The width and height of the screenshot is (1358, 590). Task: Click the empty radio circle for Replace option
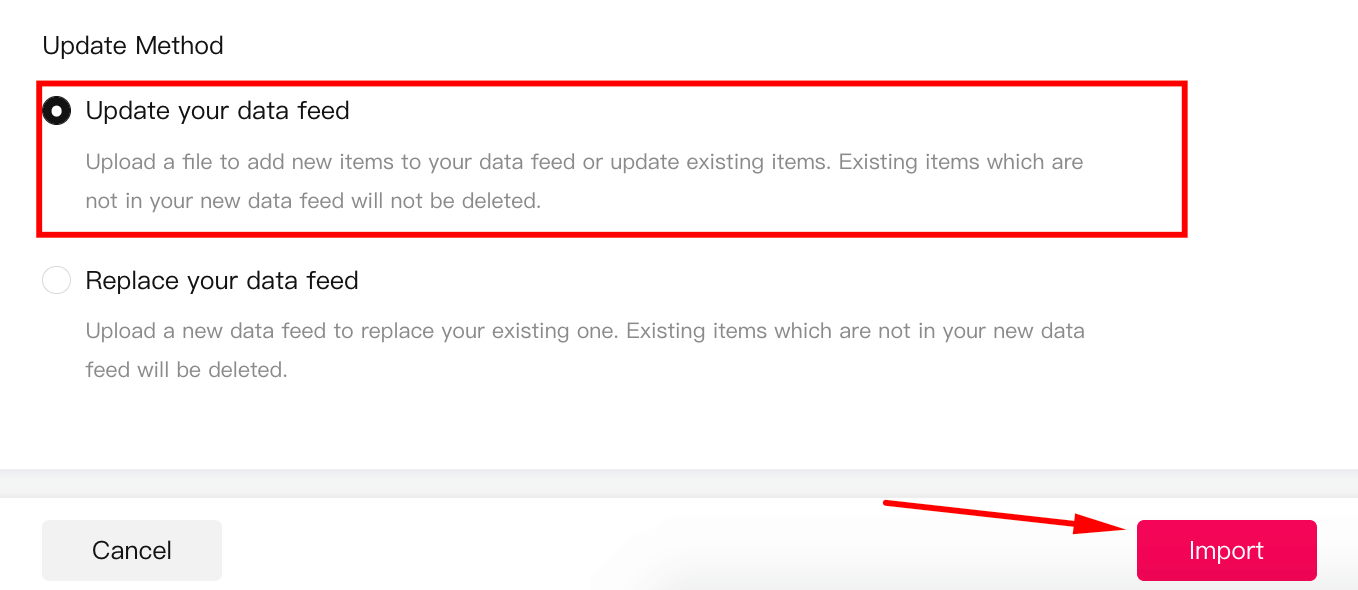click(x=57, y=280)
